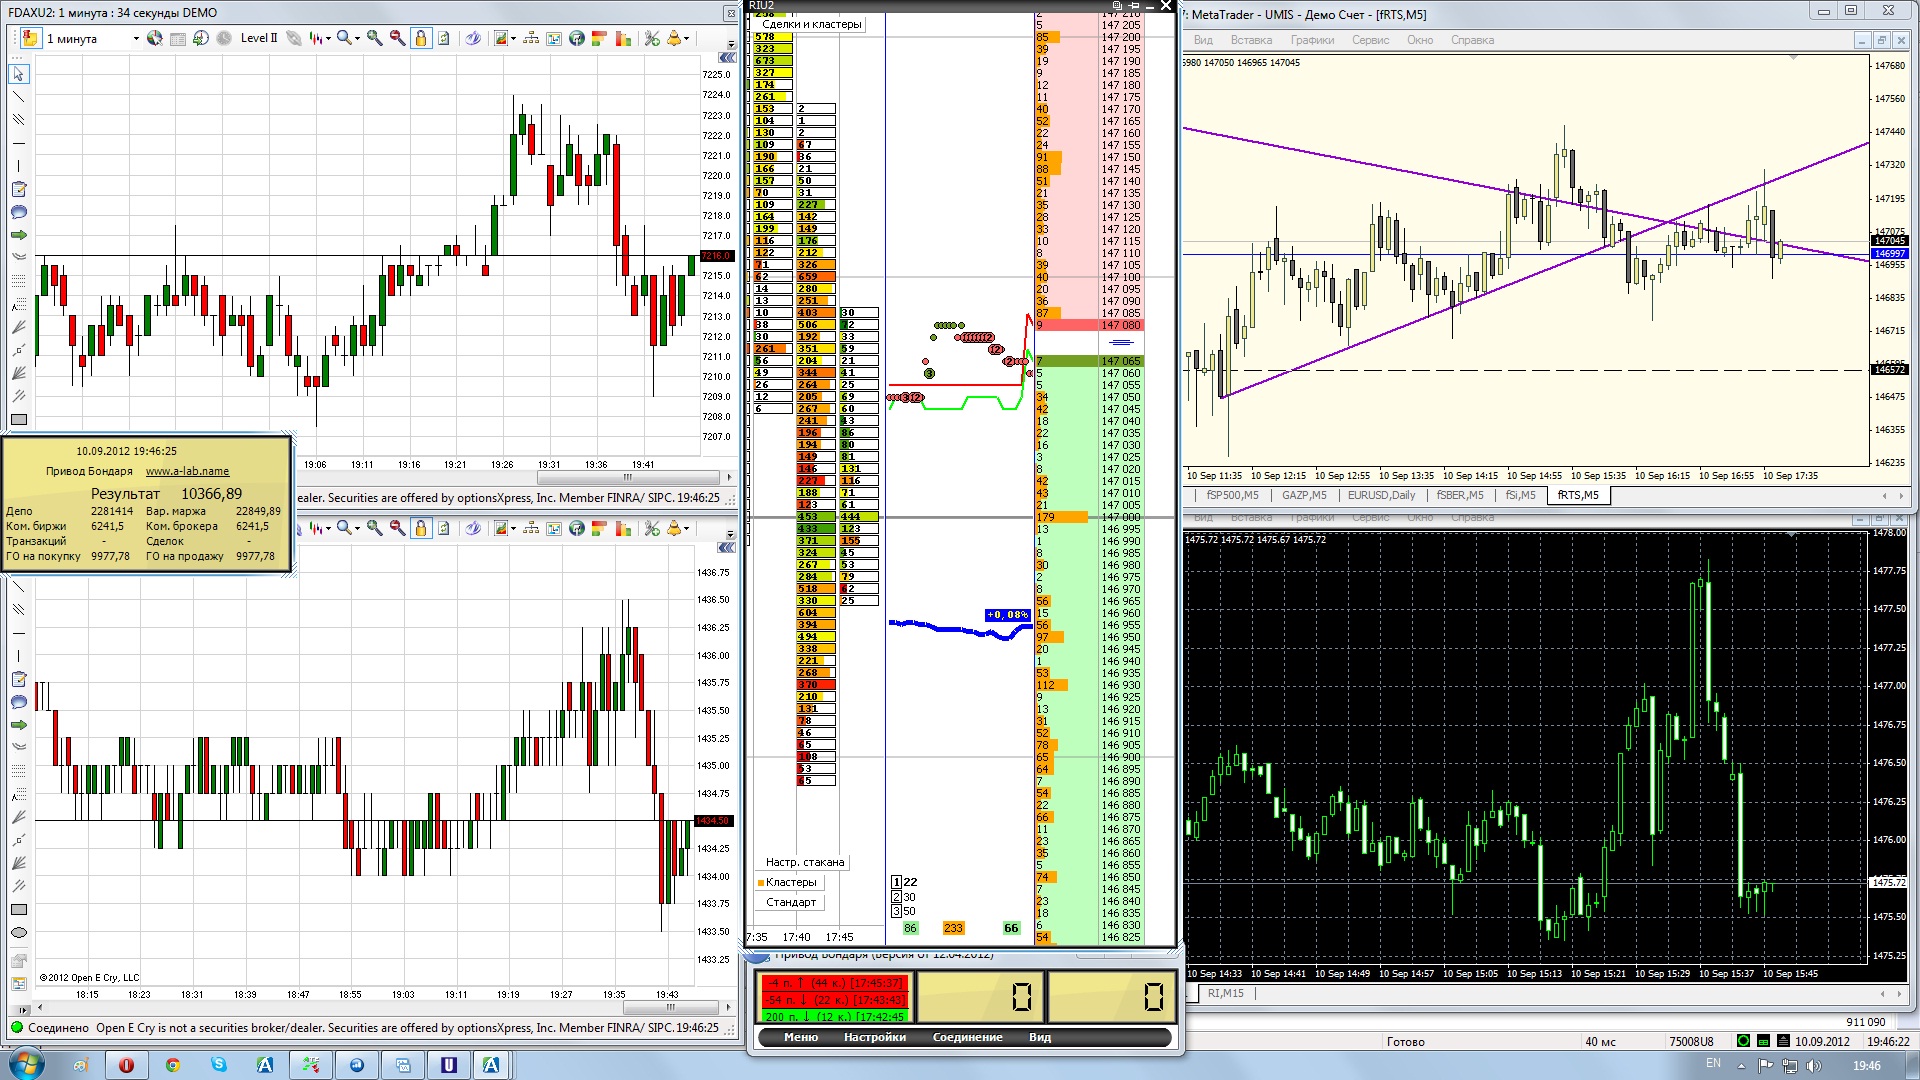
Task: Click the Skype icon in Windows taskbar
Action: (x=218, y=1065)
